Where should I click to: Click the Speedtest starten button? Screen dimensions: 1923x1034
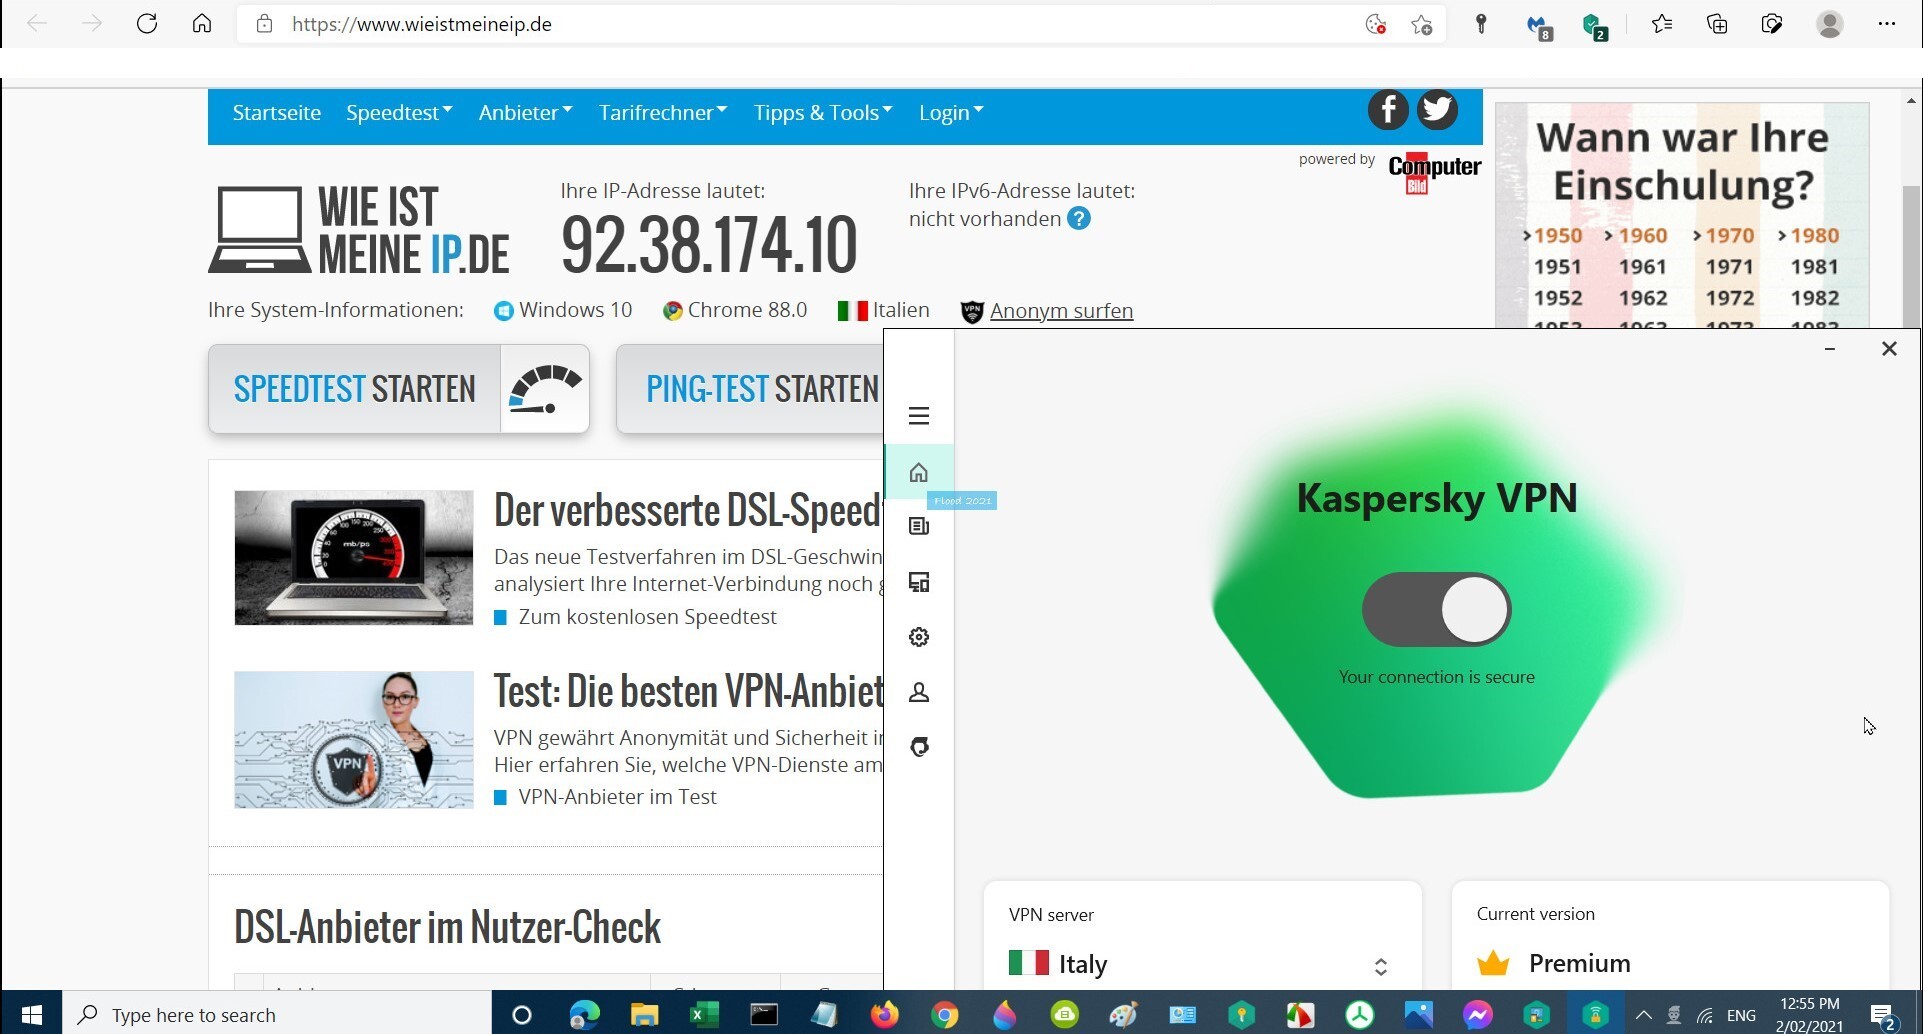coord(399,389)
